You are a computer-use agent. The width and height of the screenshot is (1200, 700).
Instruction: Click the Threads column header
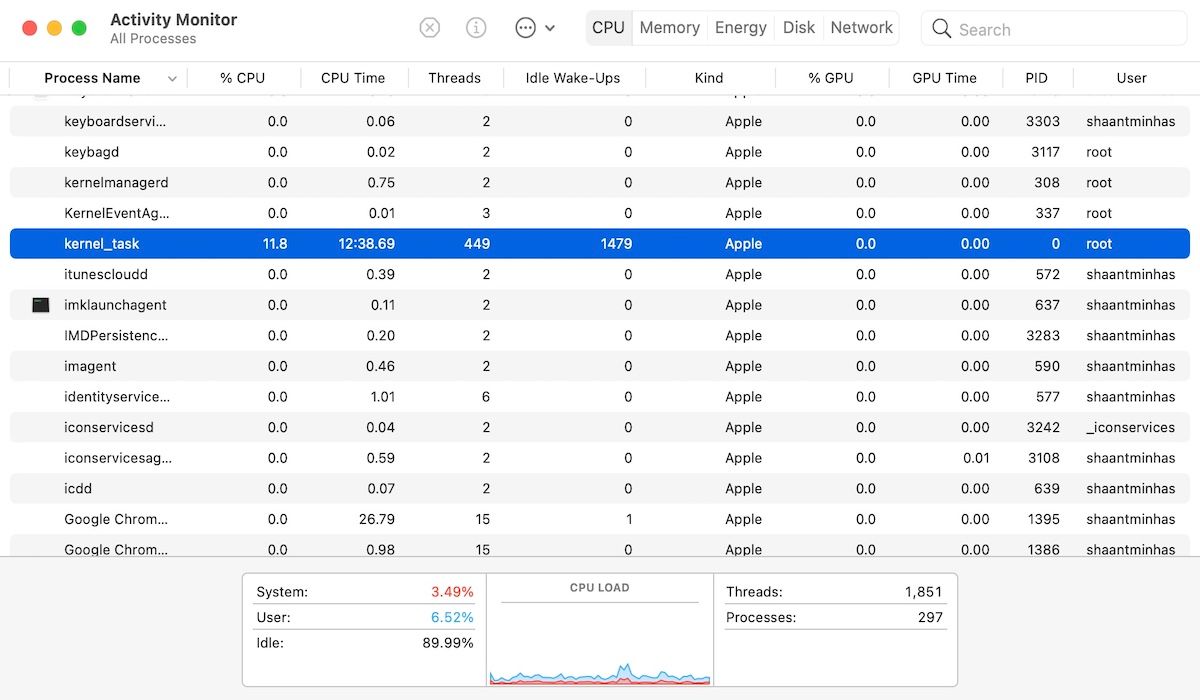(454, 78)
